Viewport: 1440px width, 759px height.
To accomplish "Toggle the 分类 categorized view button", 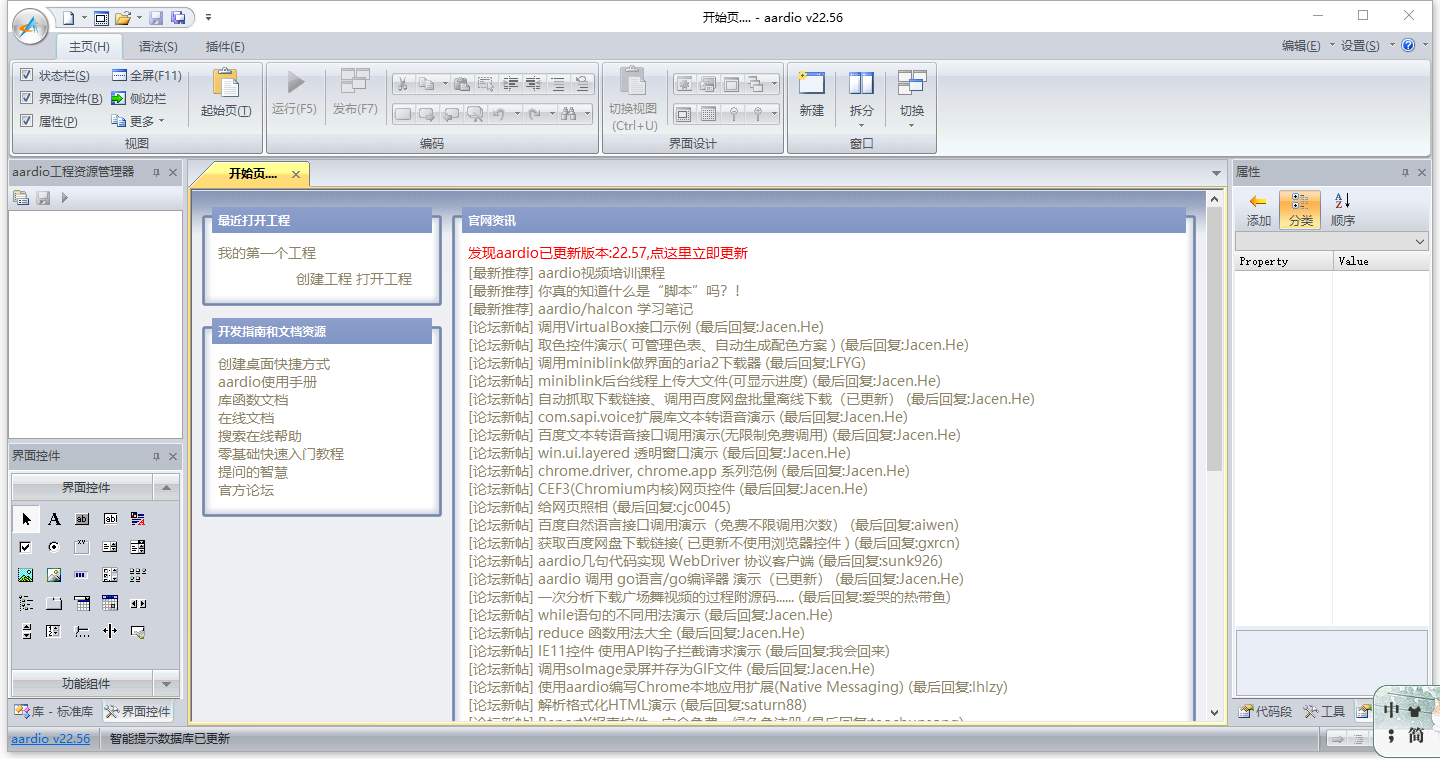I will point(1300,210).
